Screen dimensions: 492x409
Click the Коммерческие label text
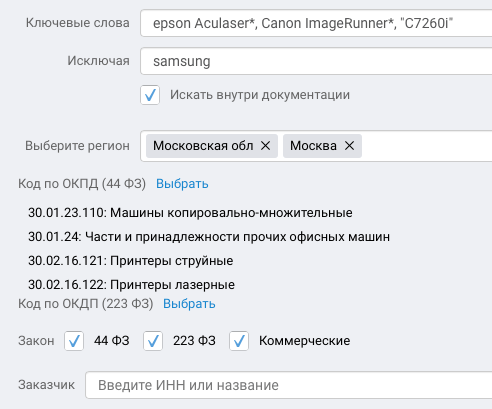point(305,341)
